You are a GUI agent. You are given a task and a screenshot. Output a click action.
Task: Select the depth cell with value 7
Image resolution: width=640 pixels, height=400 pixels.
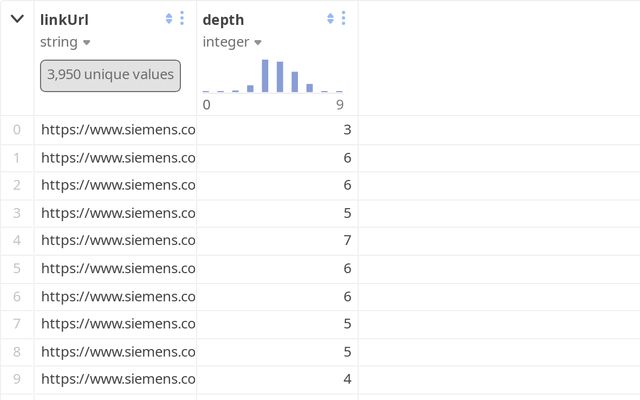[x=276, y=241]
